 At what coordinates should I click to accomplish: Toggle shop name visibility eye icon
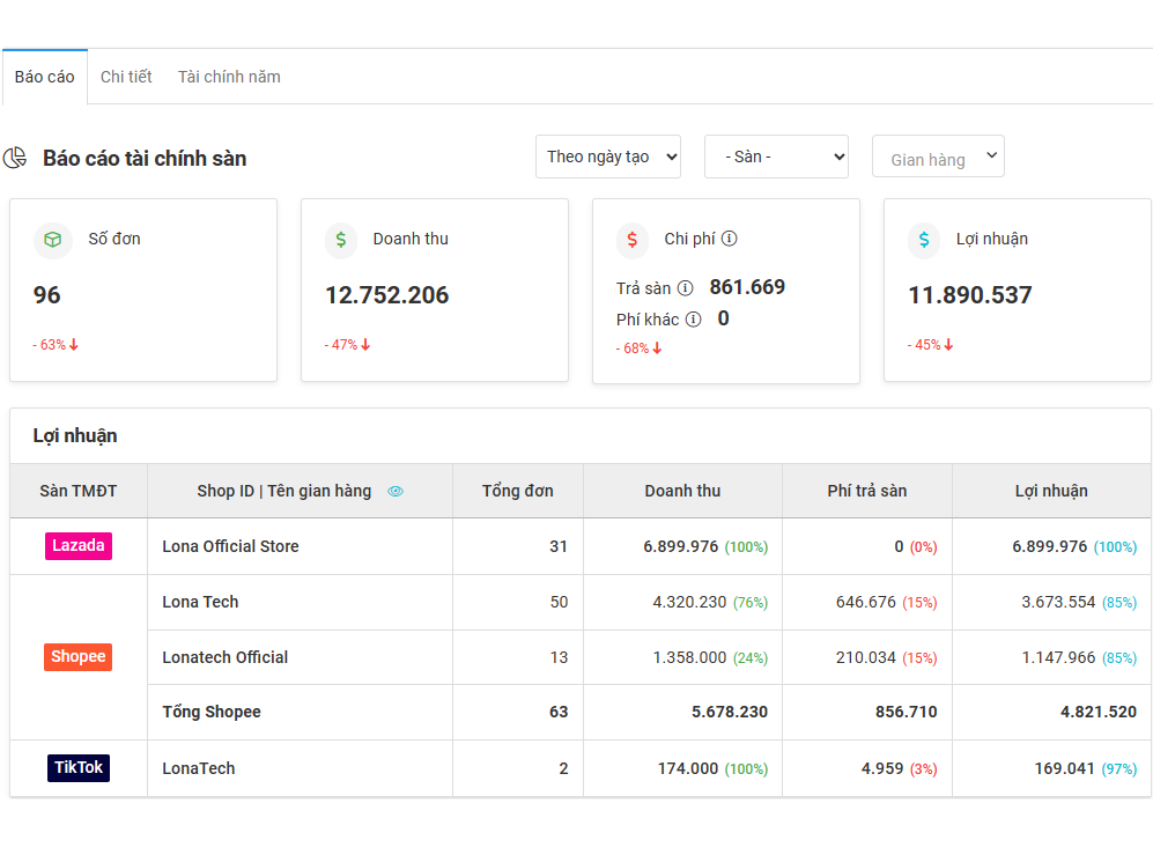click(x=395, y=491)
